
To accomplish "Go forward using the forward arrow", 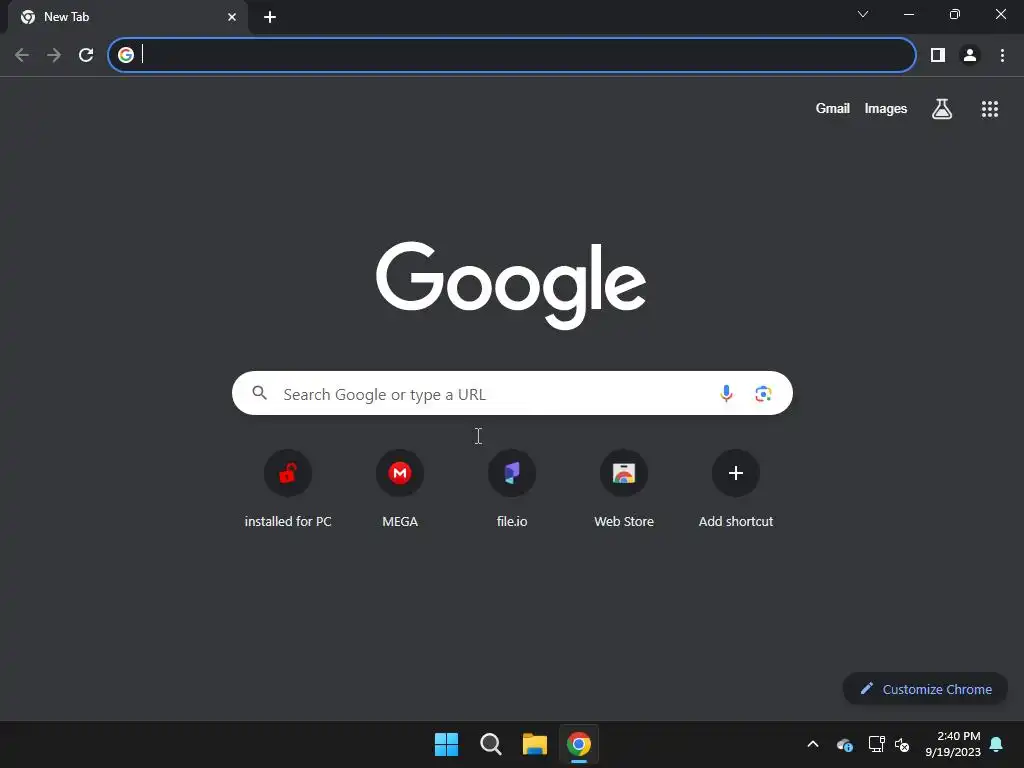I will (x=54, y=55).
